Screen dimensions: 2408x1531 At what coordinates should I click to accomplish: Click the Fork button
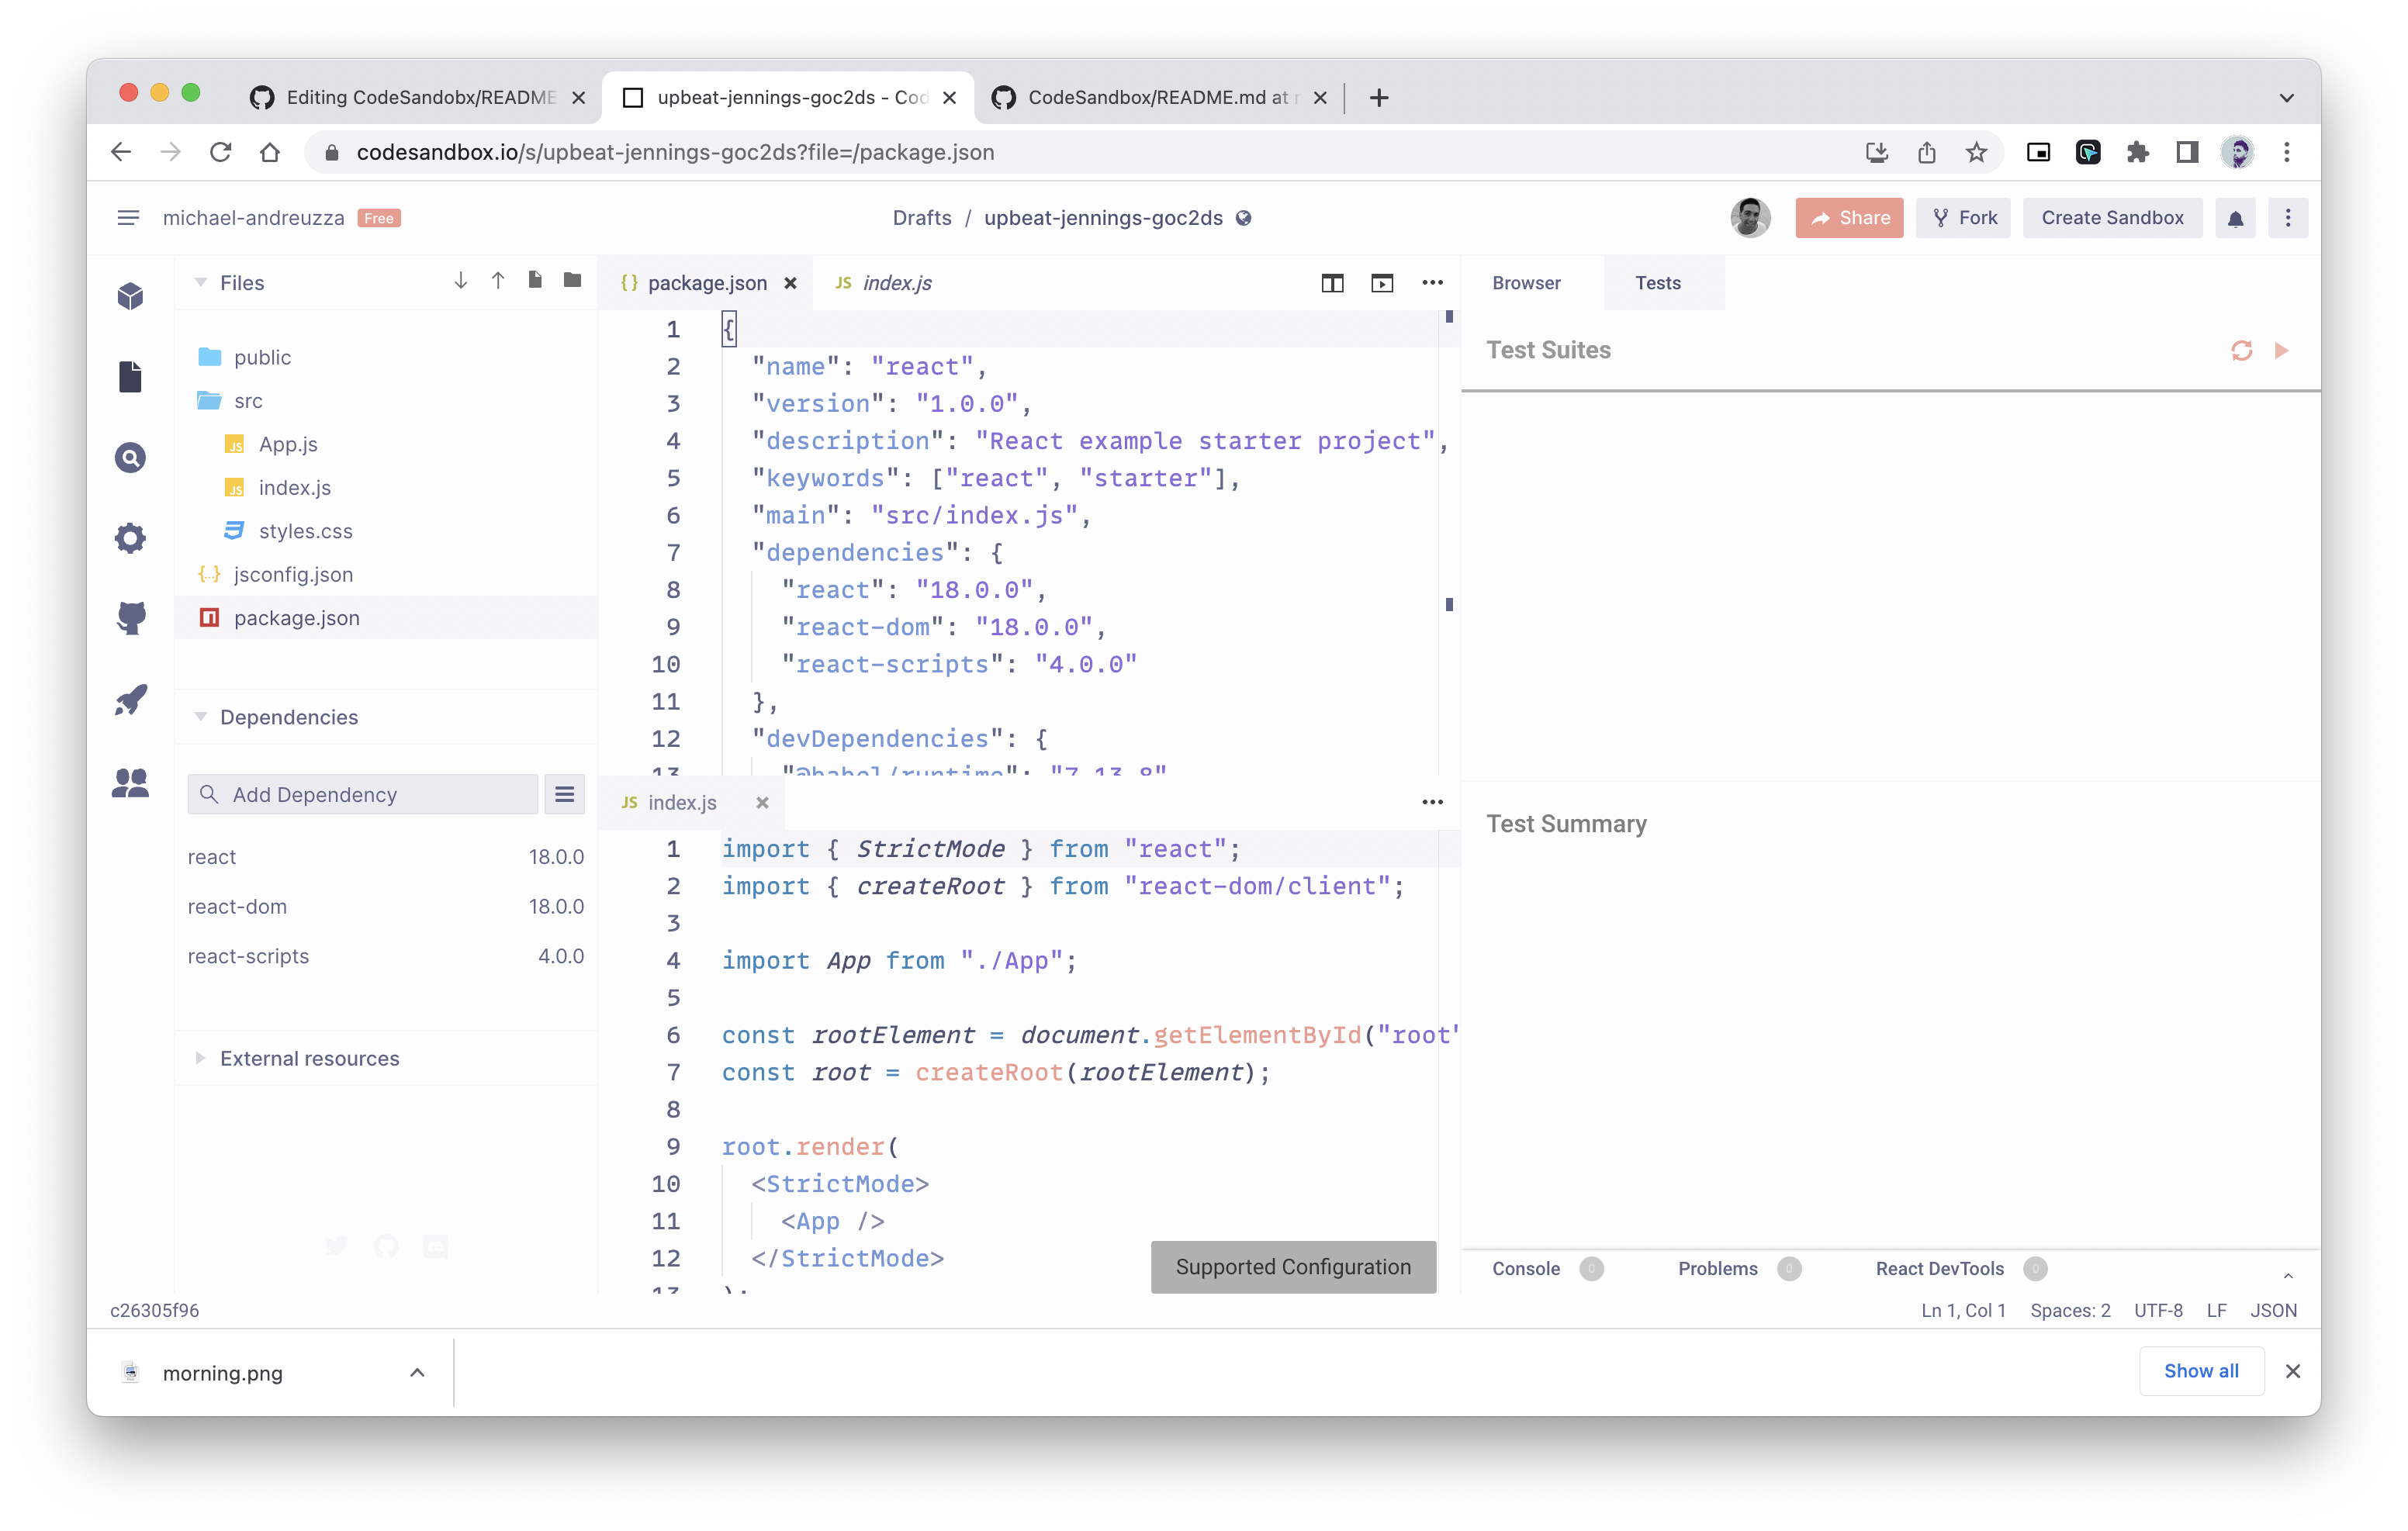1964,218
